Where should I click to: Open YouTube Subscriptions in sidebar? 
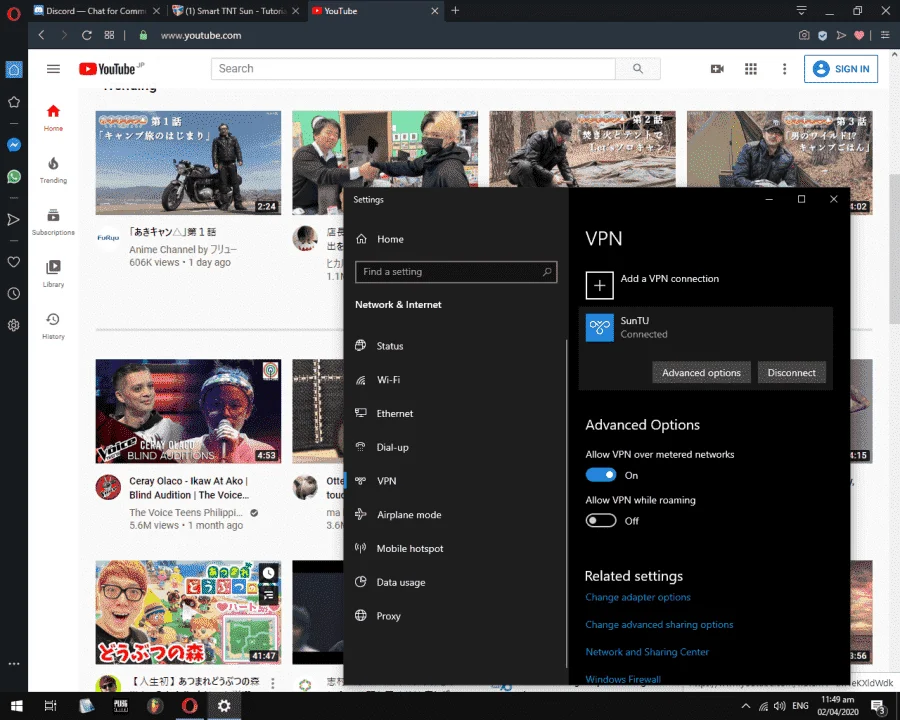[53, 222]
